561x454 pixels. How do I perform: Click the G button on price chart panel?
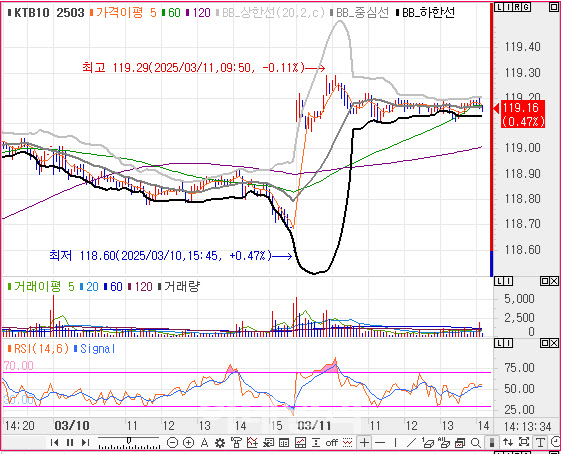(526, 7)
